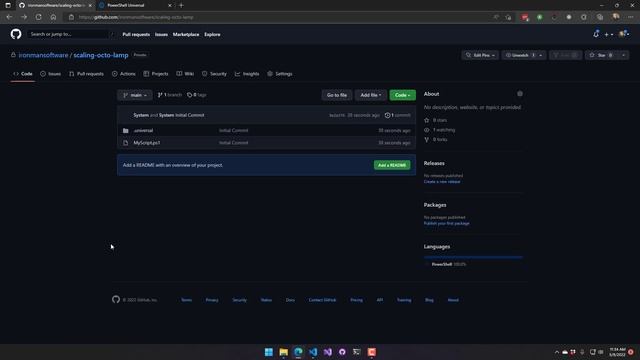640x360 pixels.
Task: View the 1 watching link
Action: (x=440, y=130)
